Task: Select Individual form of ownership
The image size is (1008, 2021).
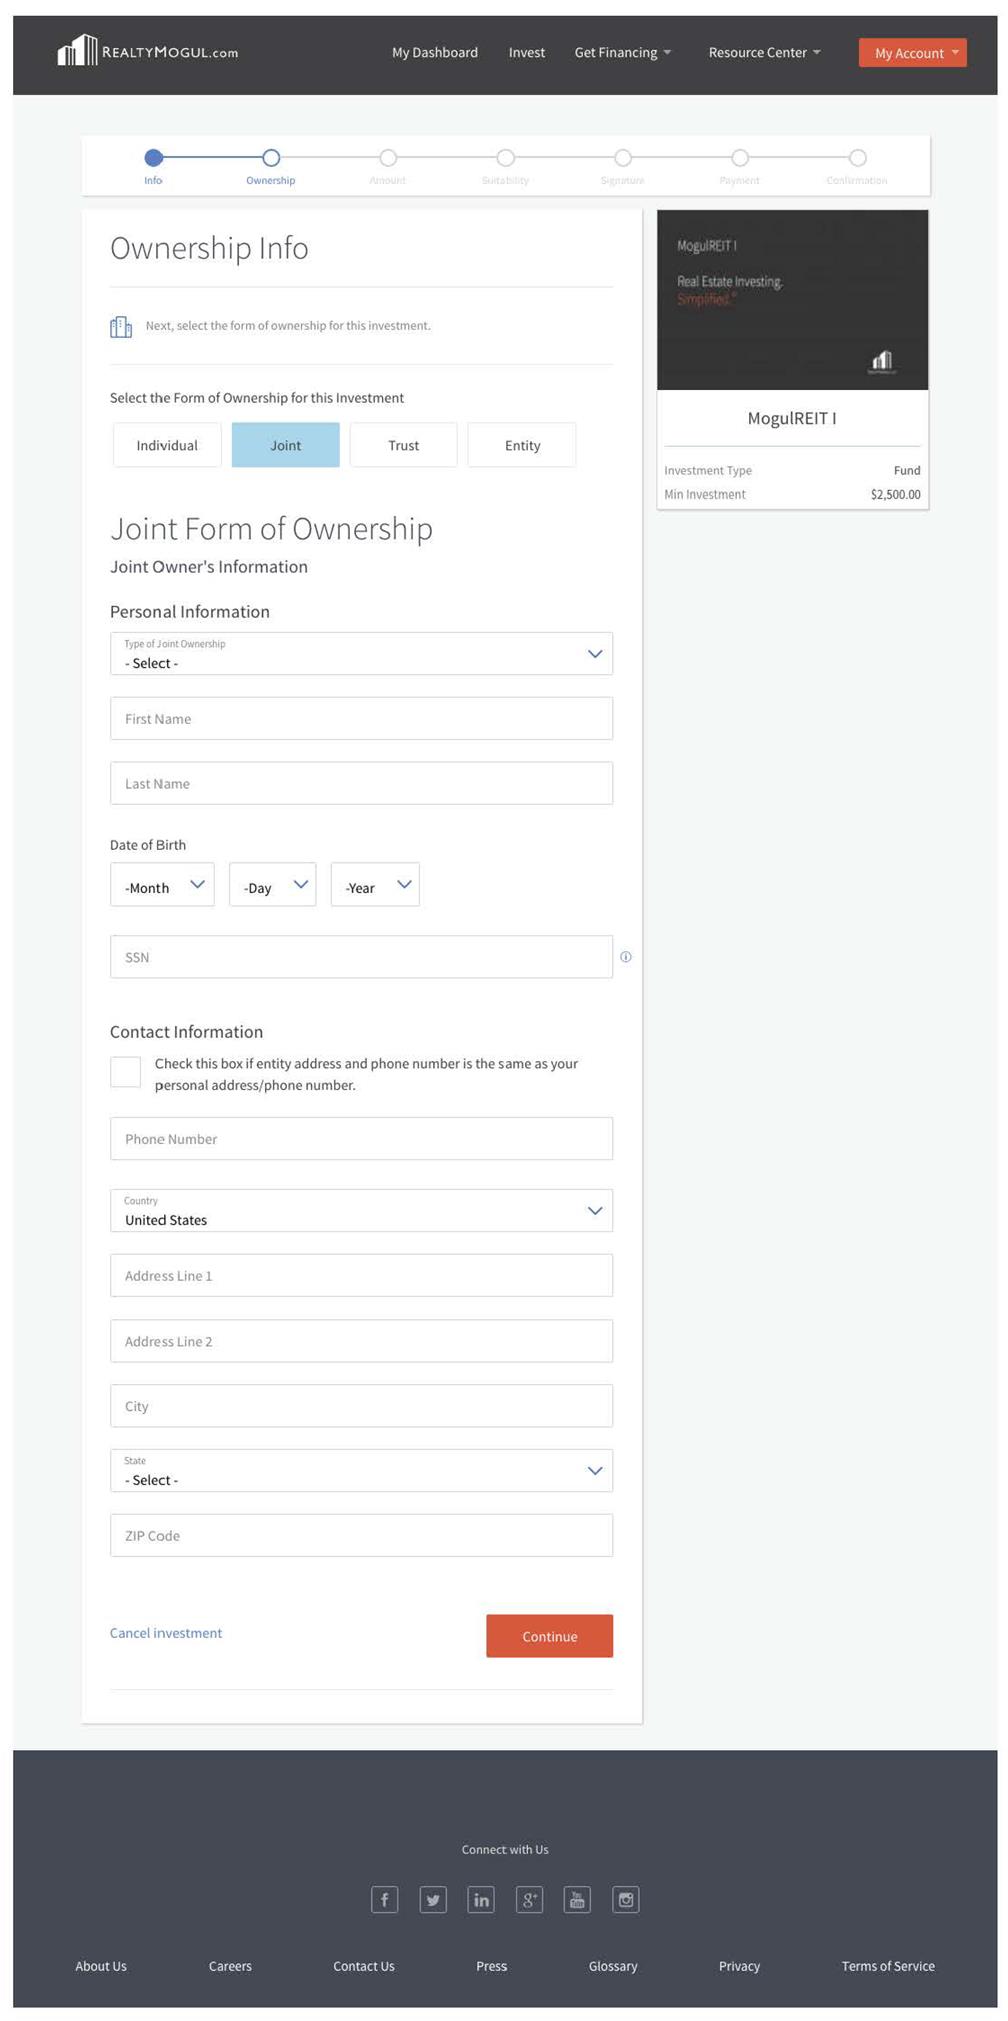Action: click(167, 445)
